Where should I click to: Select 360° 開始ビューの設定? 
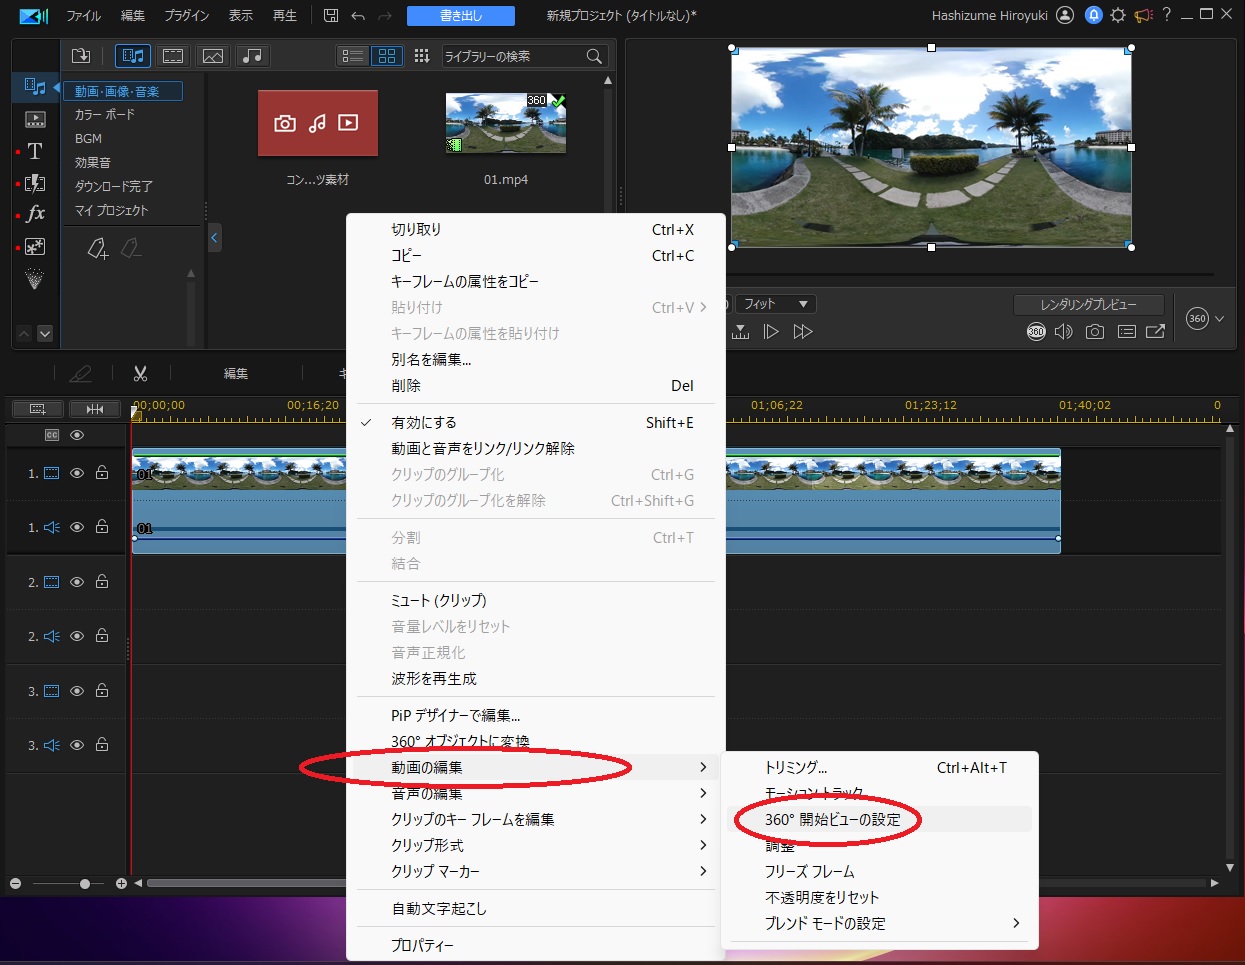pos(880,819)
